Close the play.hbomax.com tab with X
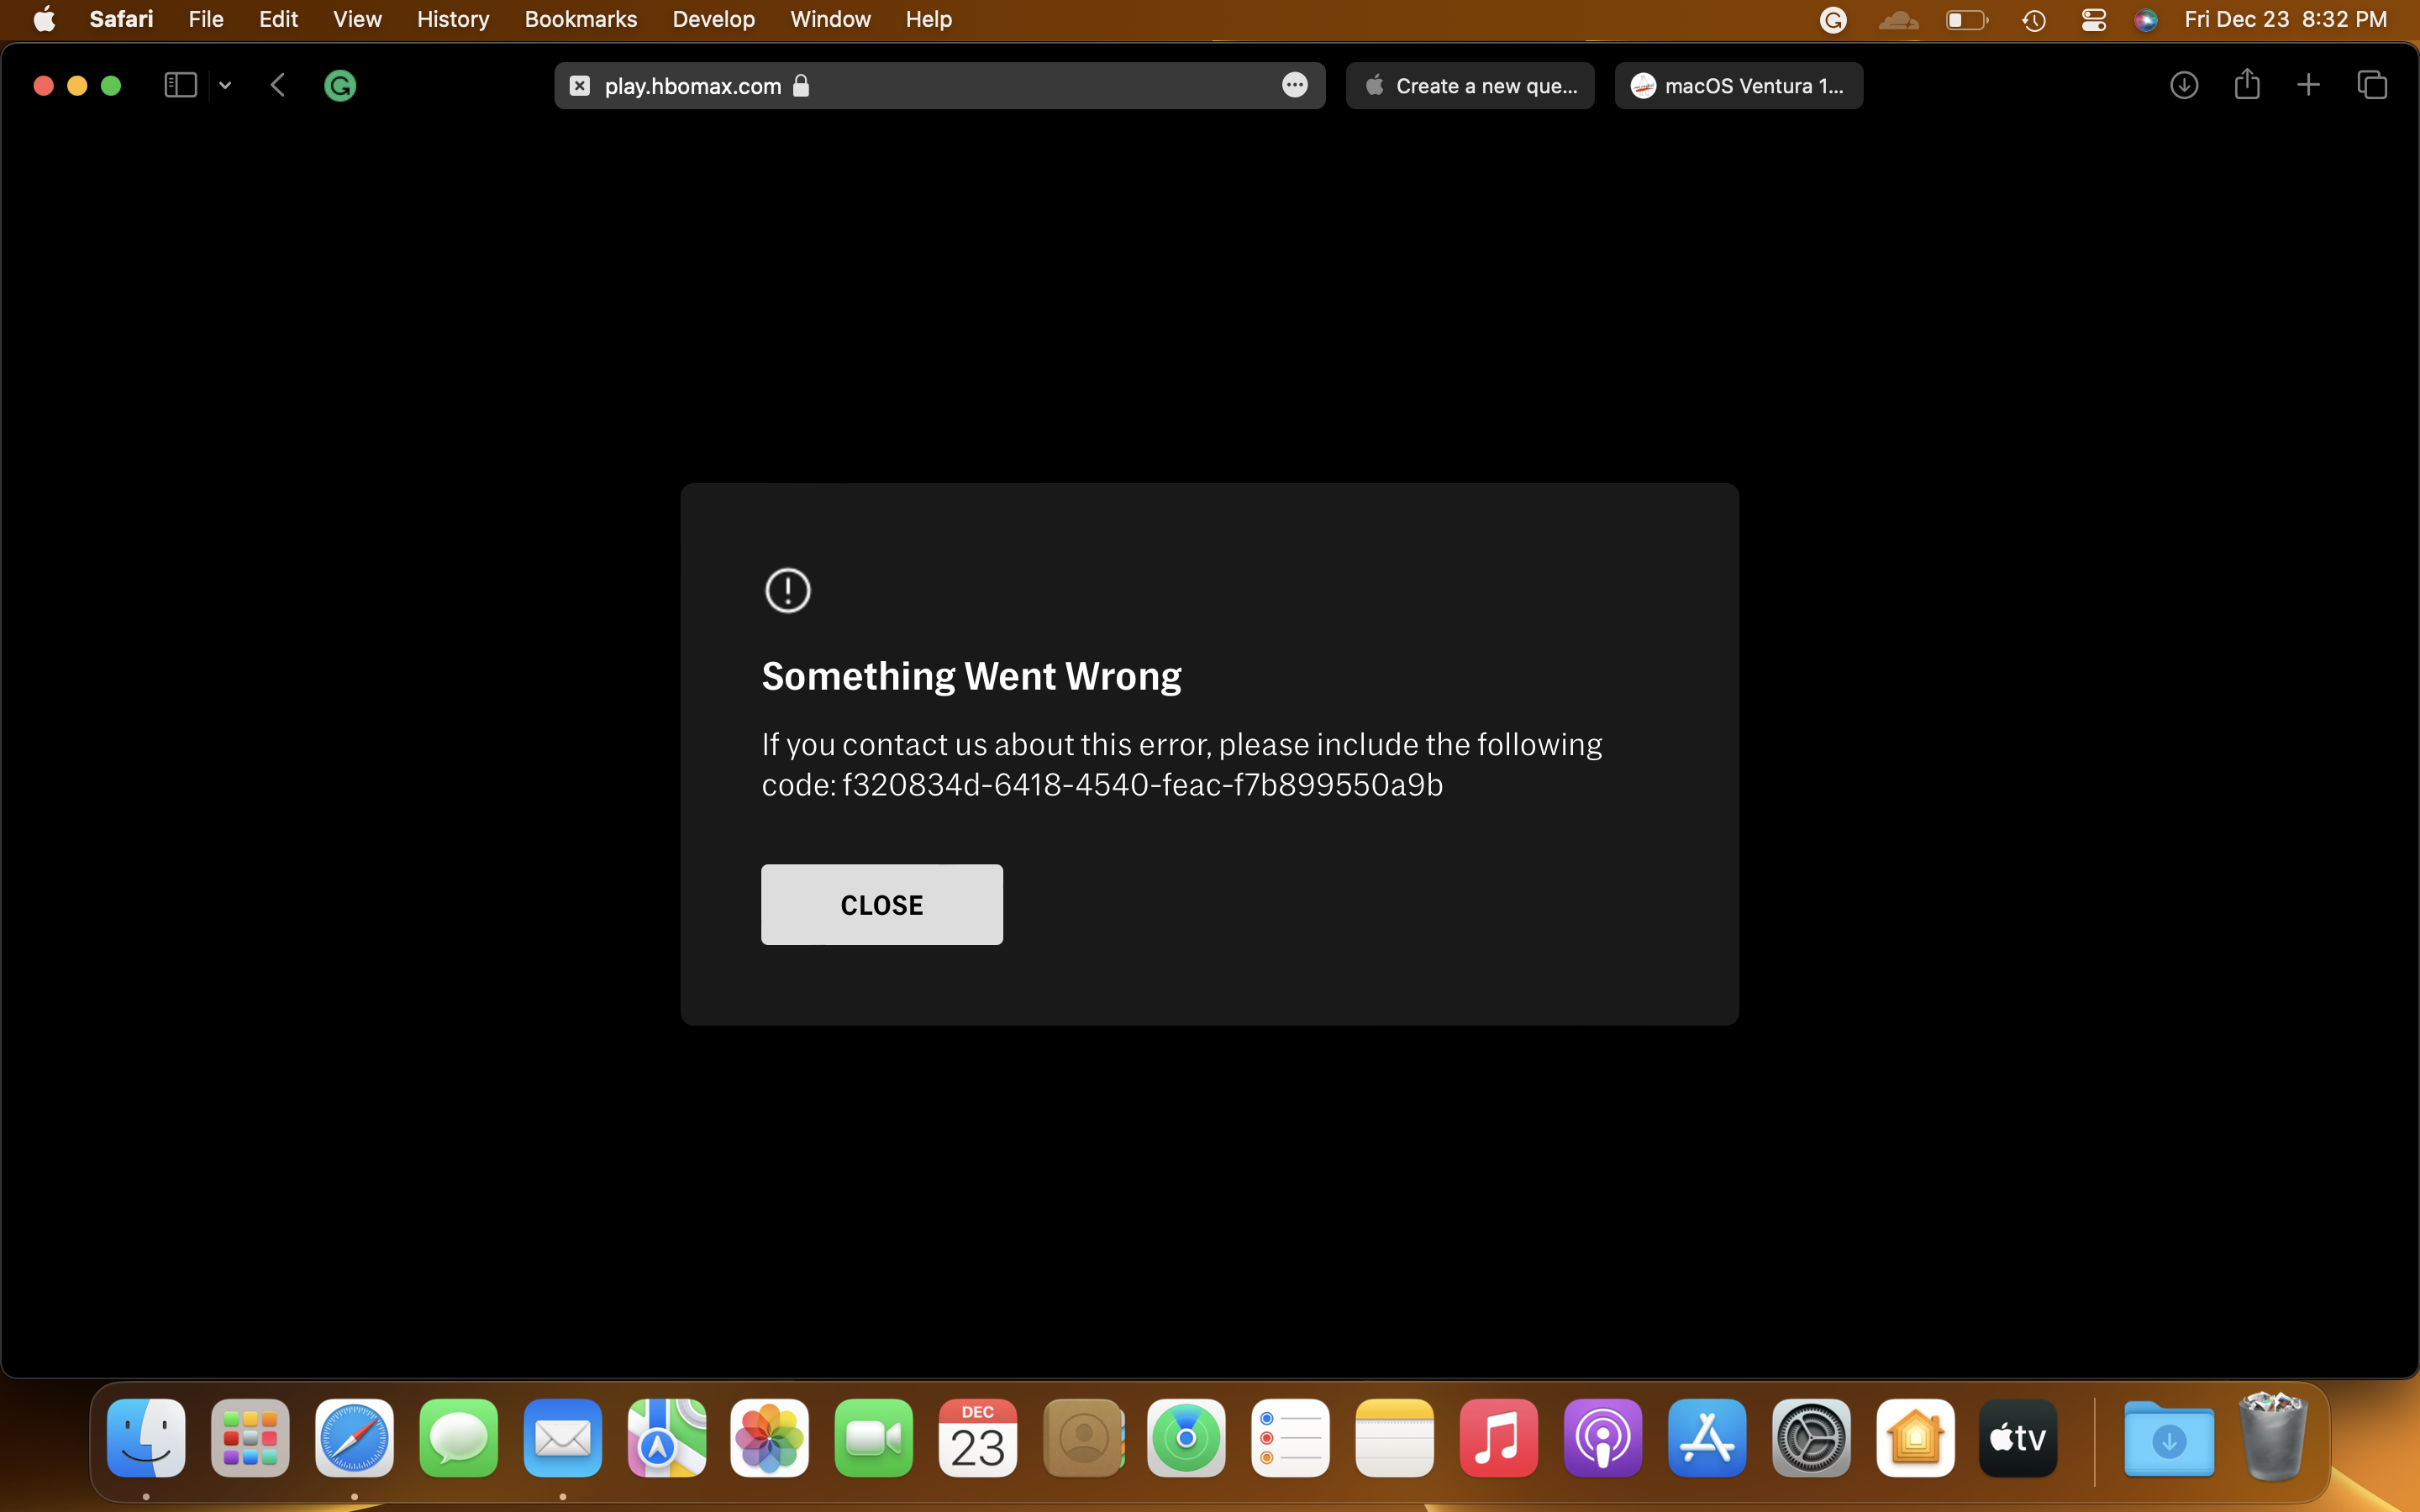This screenshot has width=2420, height=1512. point(580,86)
